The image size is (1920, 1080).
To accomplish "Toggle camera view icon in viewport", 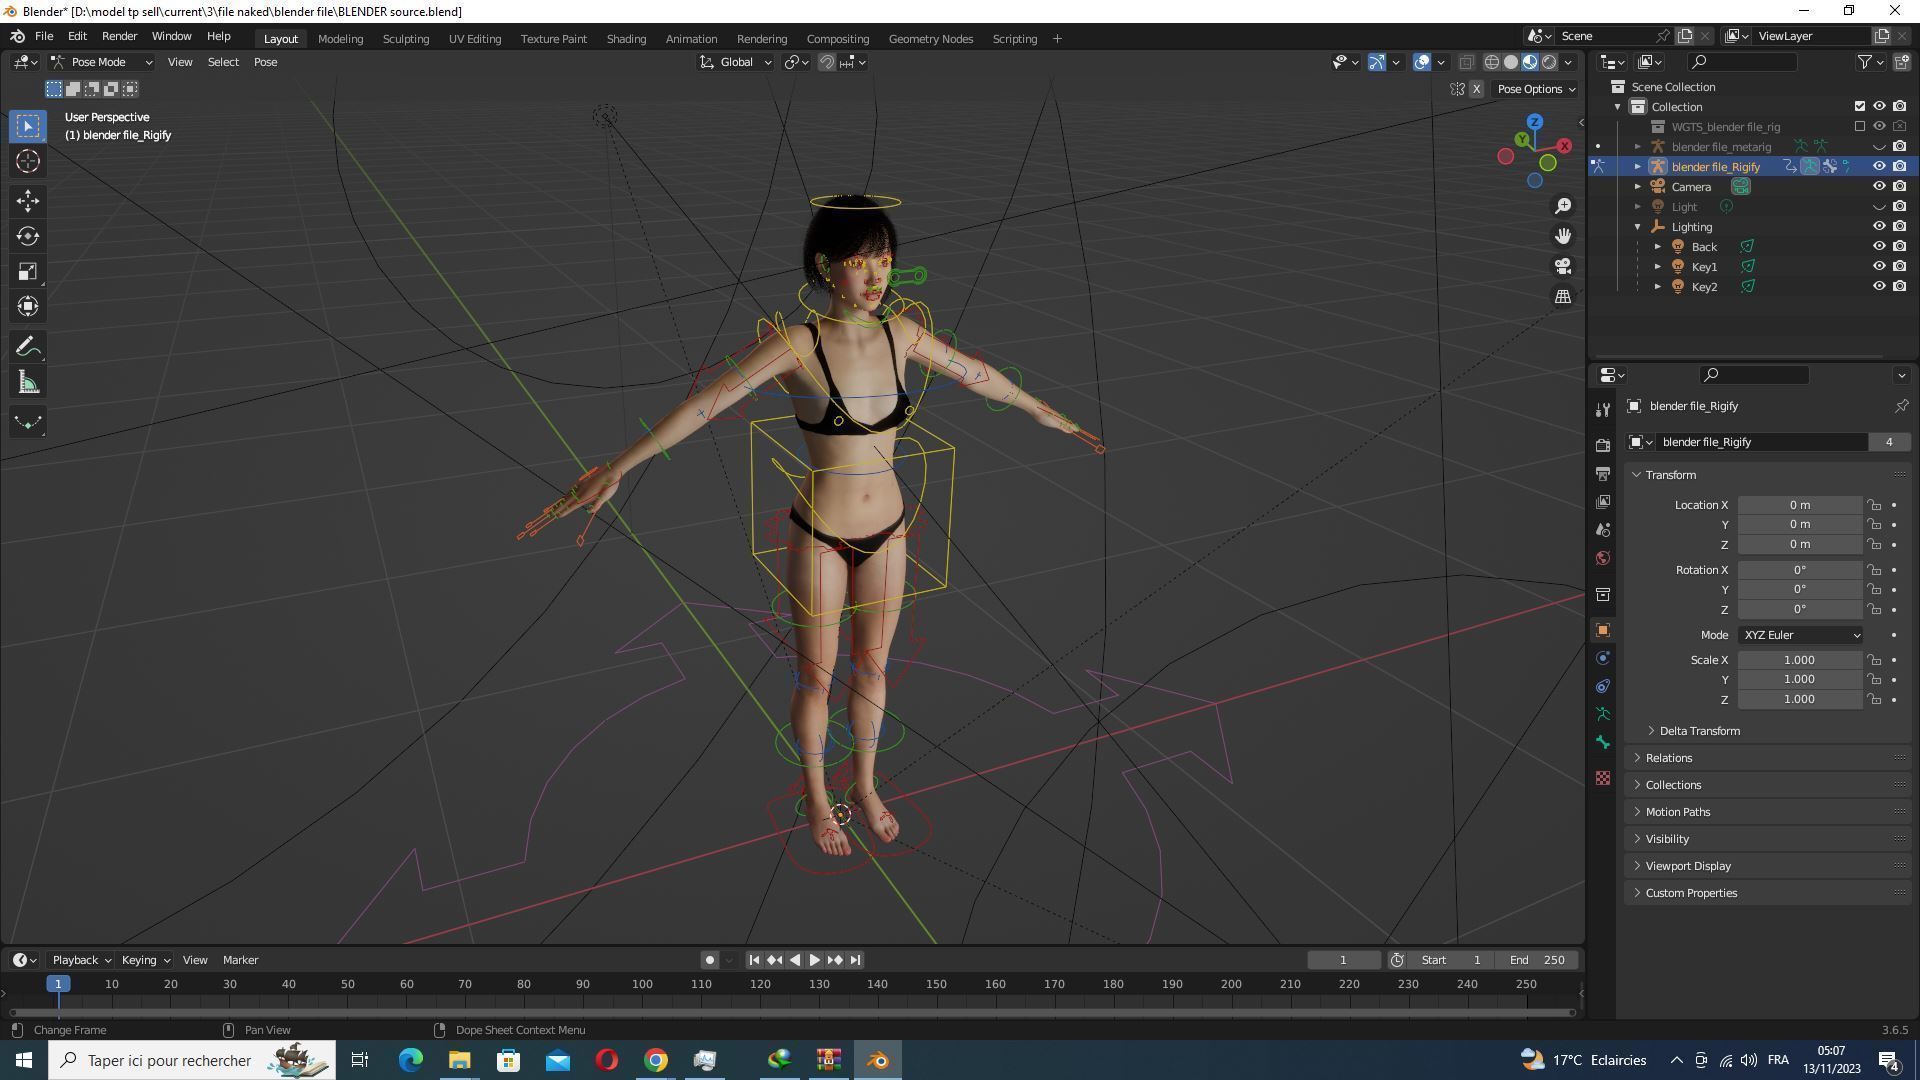I will pyautogui.click(x=1563, y=266).
